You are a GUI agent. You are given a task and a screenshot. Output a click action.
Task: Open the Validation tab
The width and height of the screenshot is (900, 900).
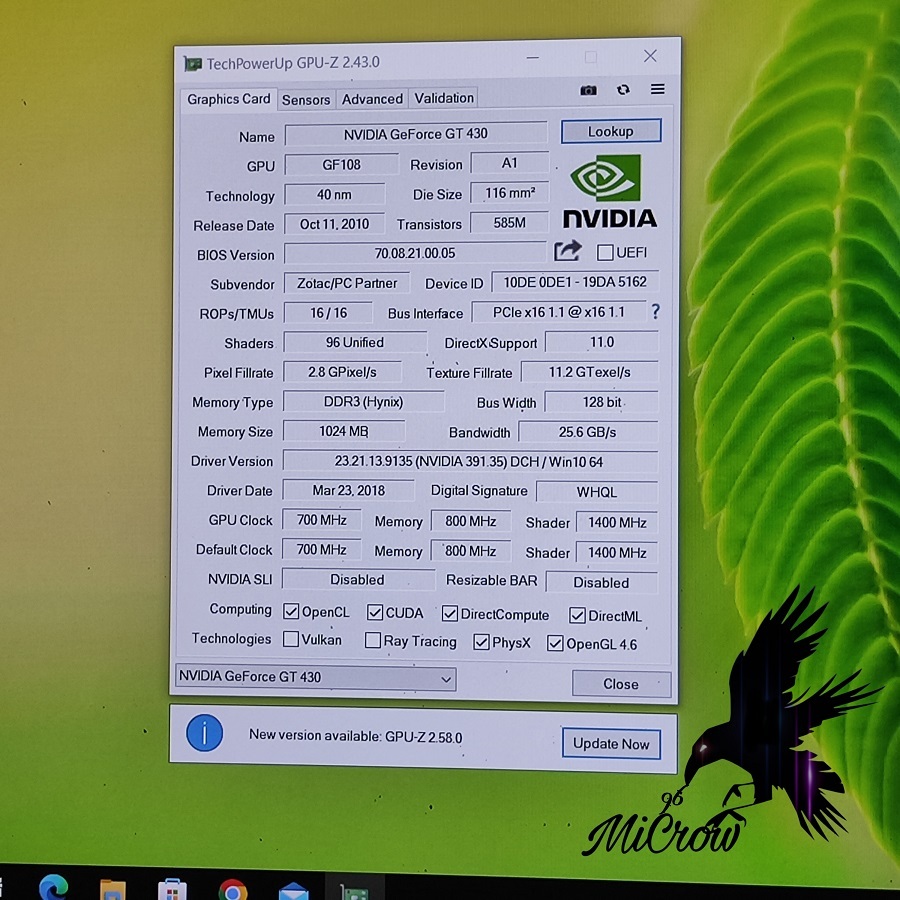point(444,98)
